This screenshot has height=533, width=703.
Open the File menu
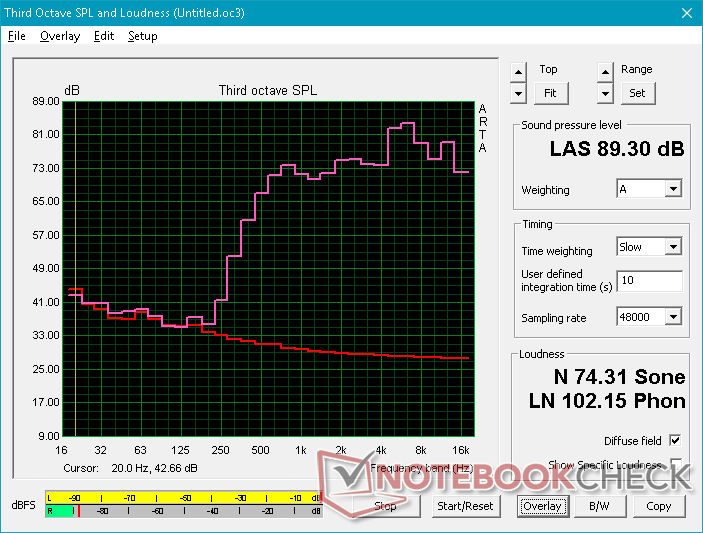tap(17, 36)
